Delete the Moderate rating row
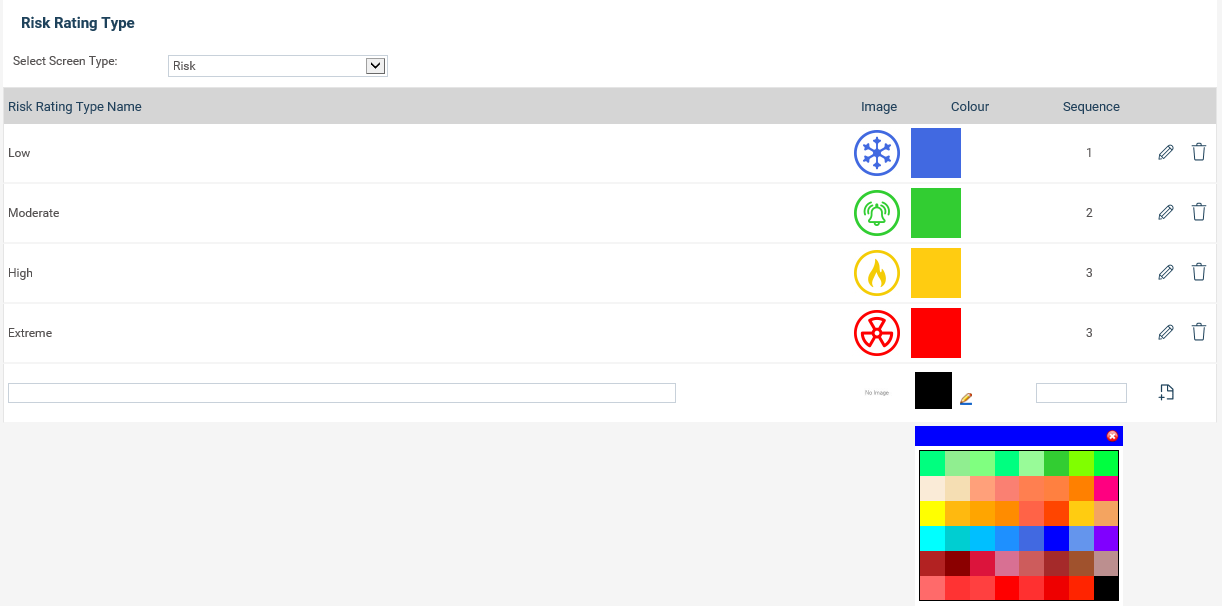The width and height of the screenshot is (1222, 606). [1199, 212]
